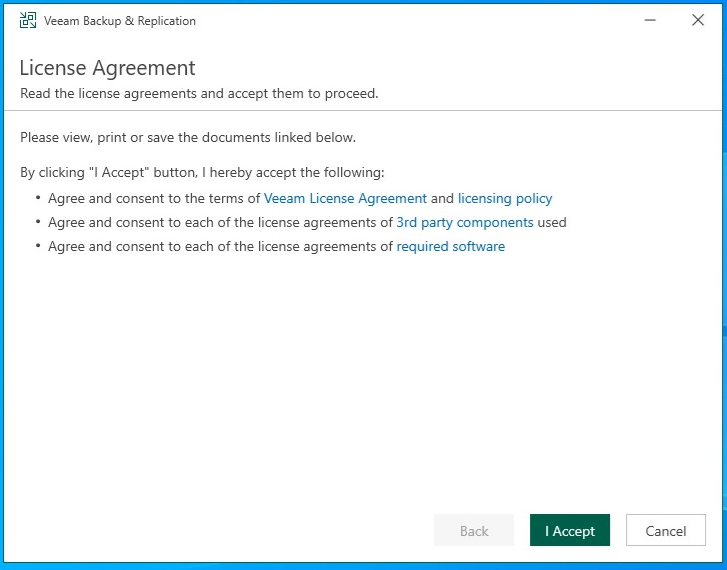Open the licensing policy link
The width and height of the screenshot is (727, 570).
coord(505,199)
